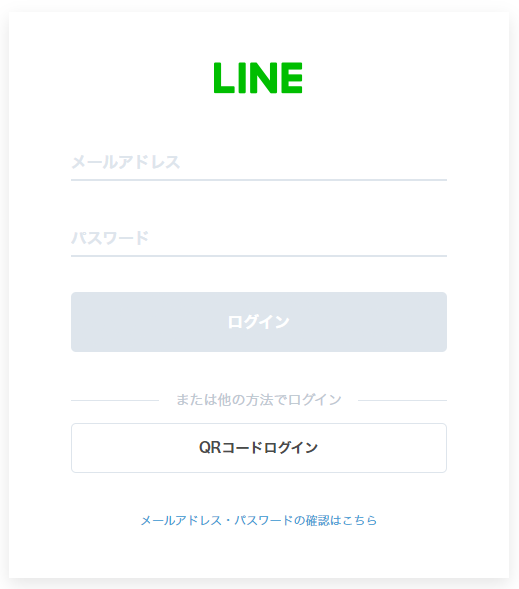Screen dimensions: 519x589
Task: Click the underline below パスワード field
Action: tap(259, 256)
